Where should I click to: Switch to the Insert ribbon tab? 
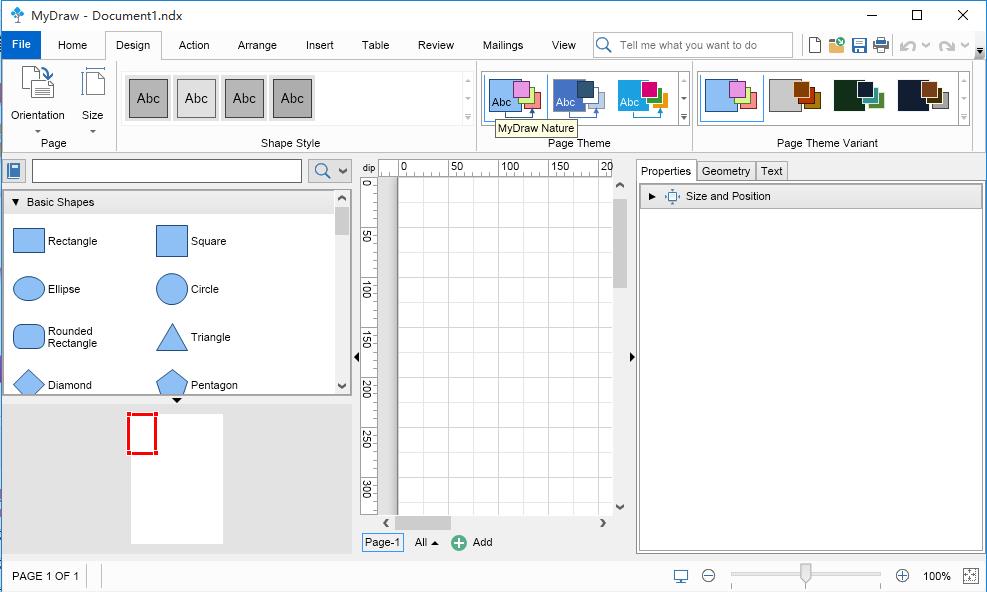320,45
